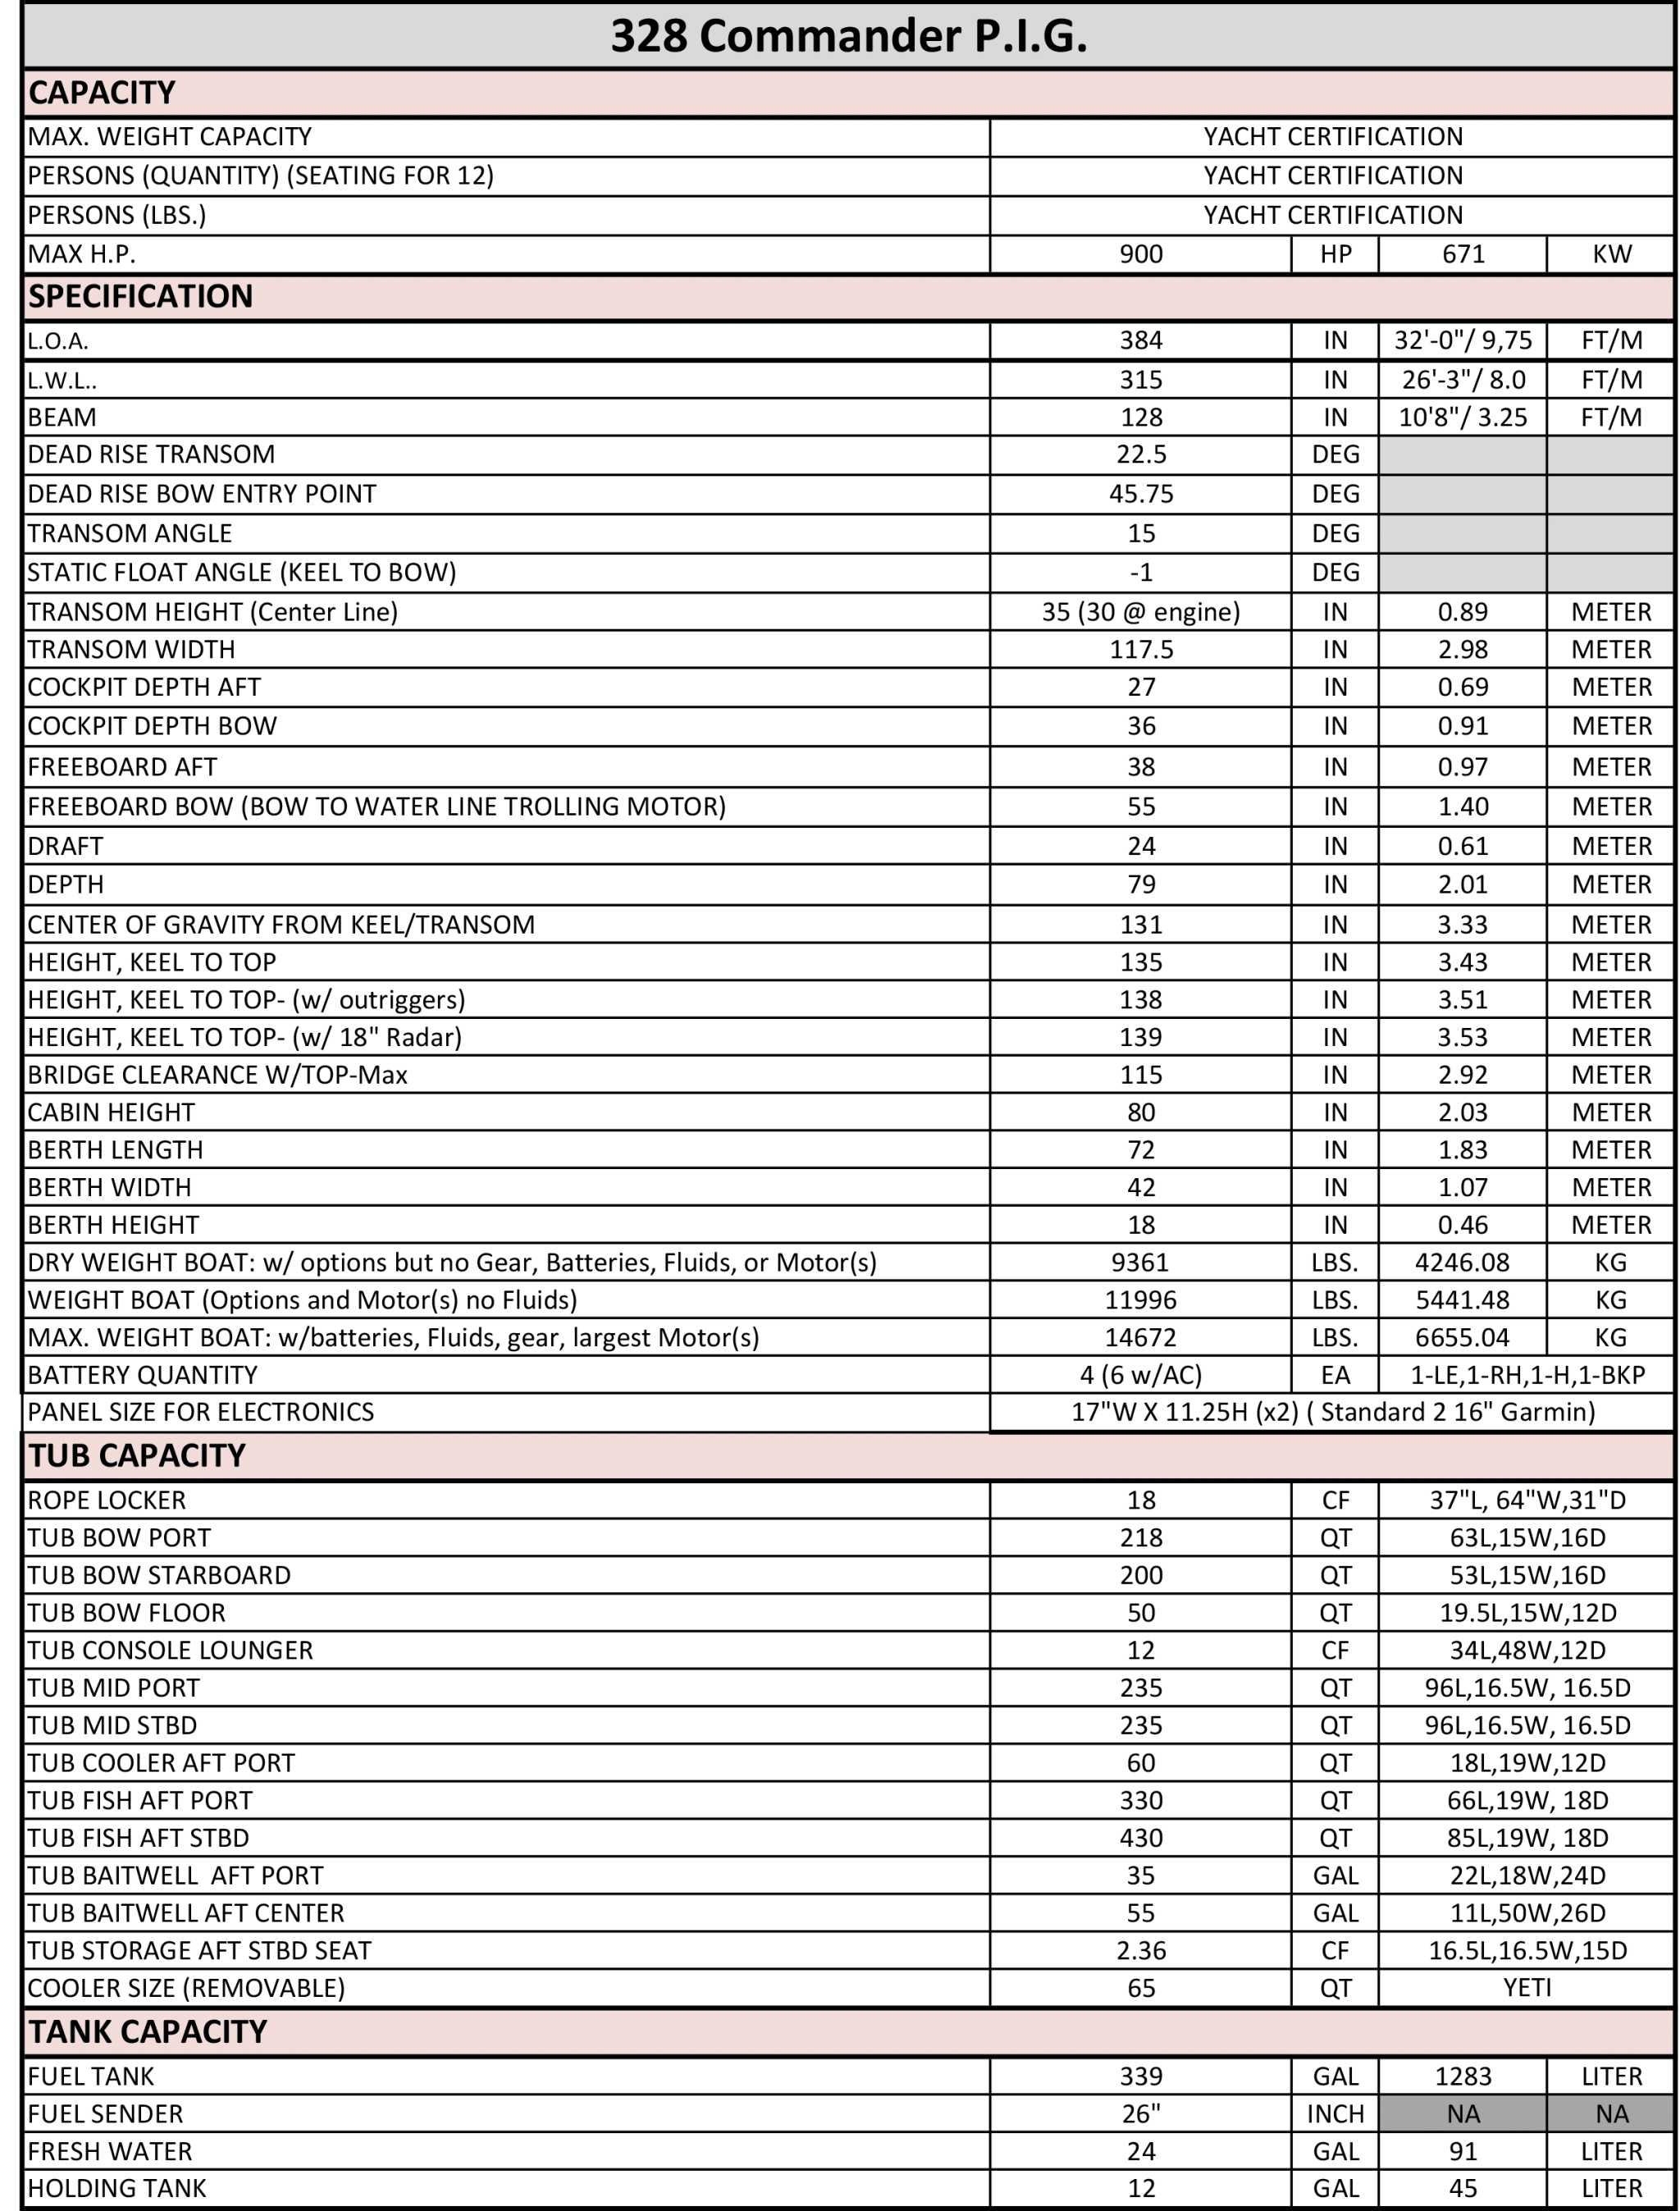1680x2211 pixels.
Task: Click the L.O.A. value 384
Action: [1141, 341]
